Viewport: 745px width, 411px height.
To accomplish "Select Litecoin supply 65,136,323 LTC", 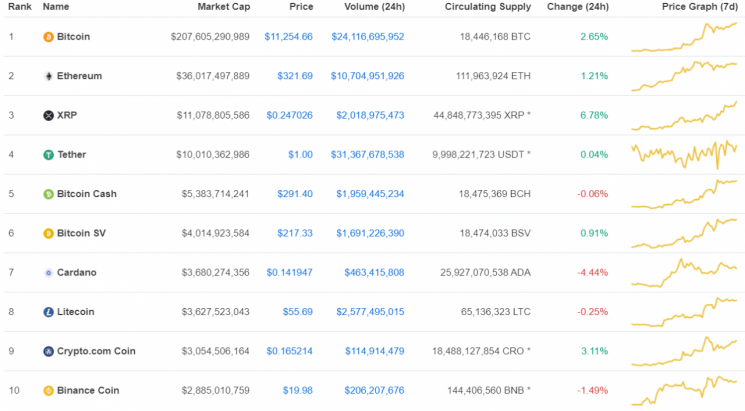I will 496,312.
